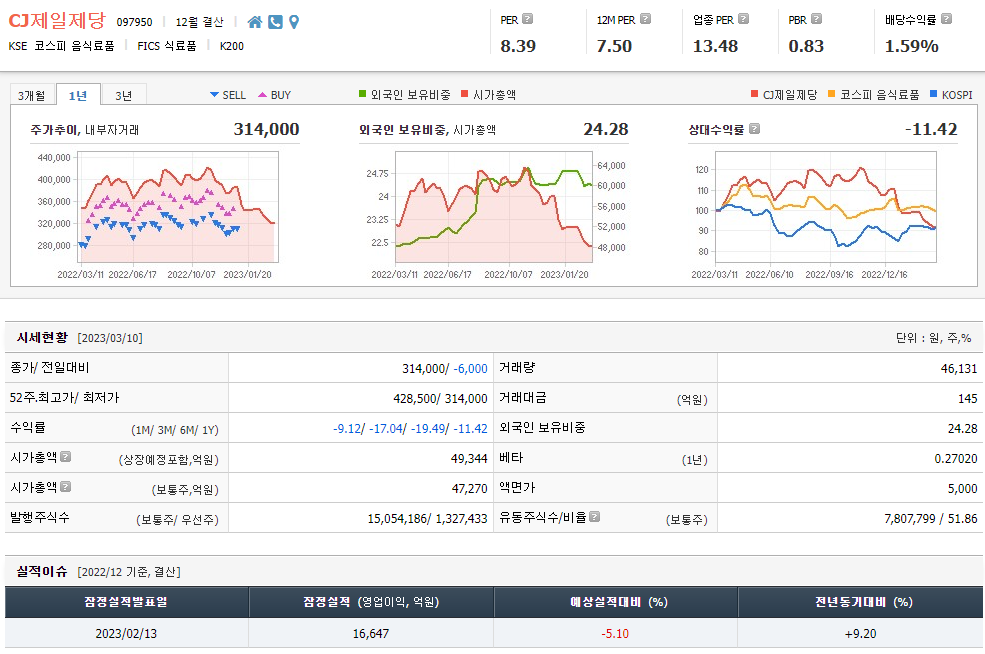Click the phone contact icon
The image size is (985, 654).
click(275, 22)
